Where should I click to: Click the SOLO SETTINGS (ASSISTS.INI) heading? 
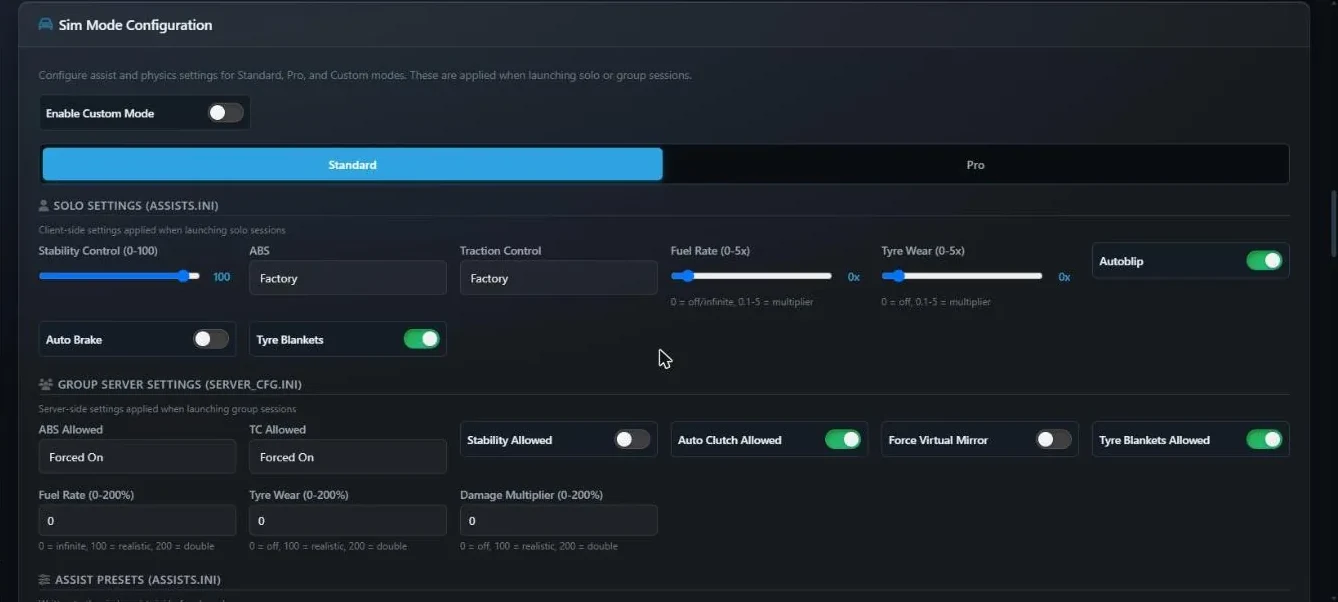pyautogui.click(x=136, y=206)
